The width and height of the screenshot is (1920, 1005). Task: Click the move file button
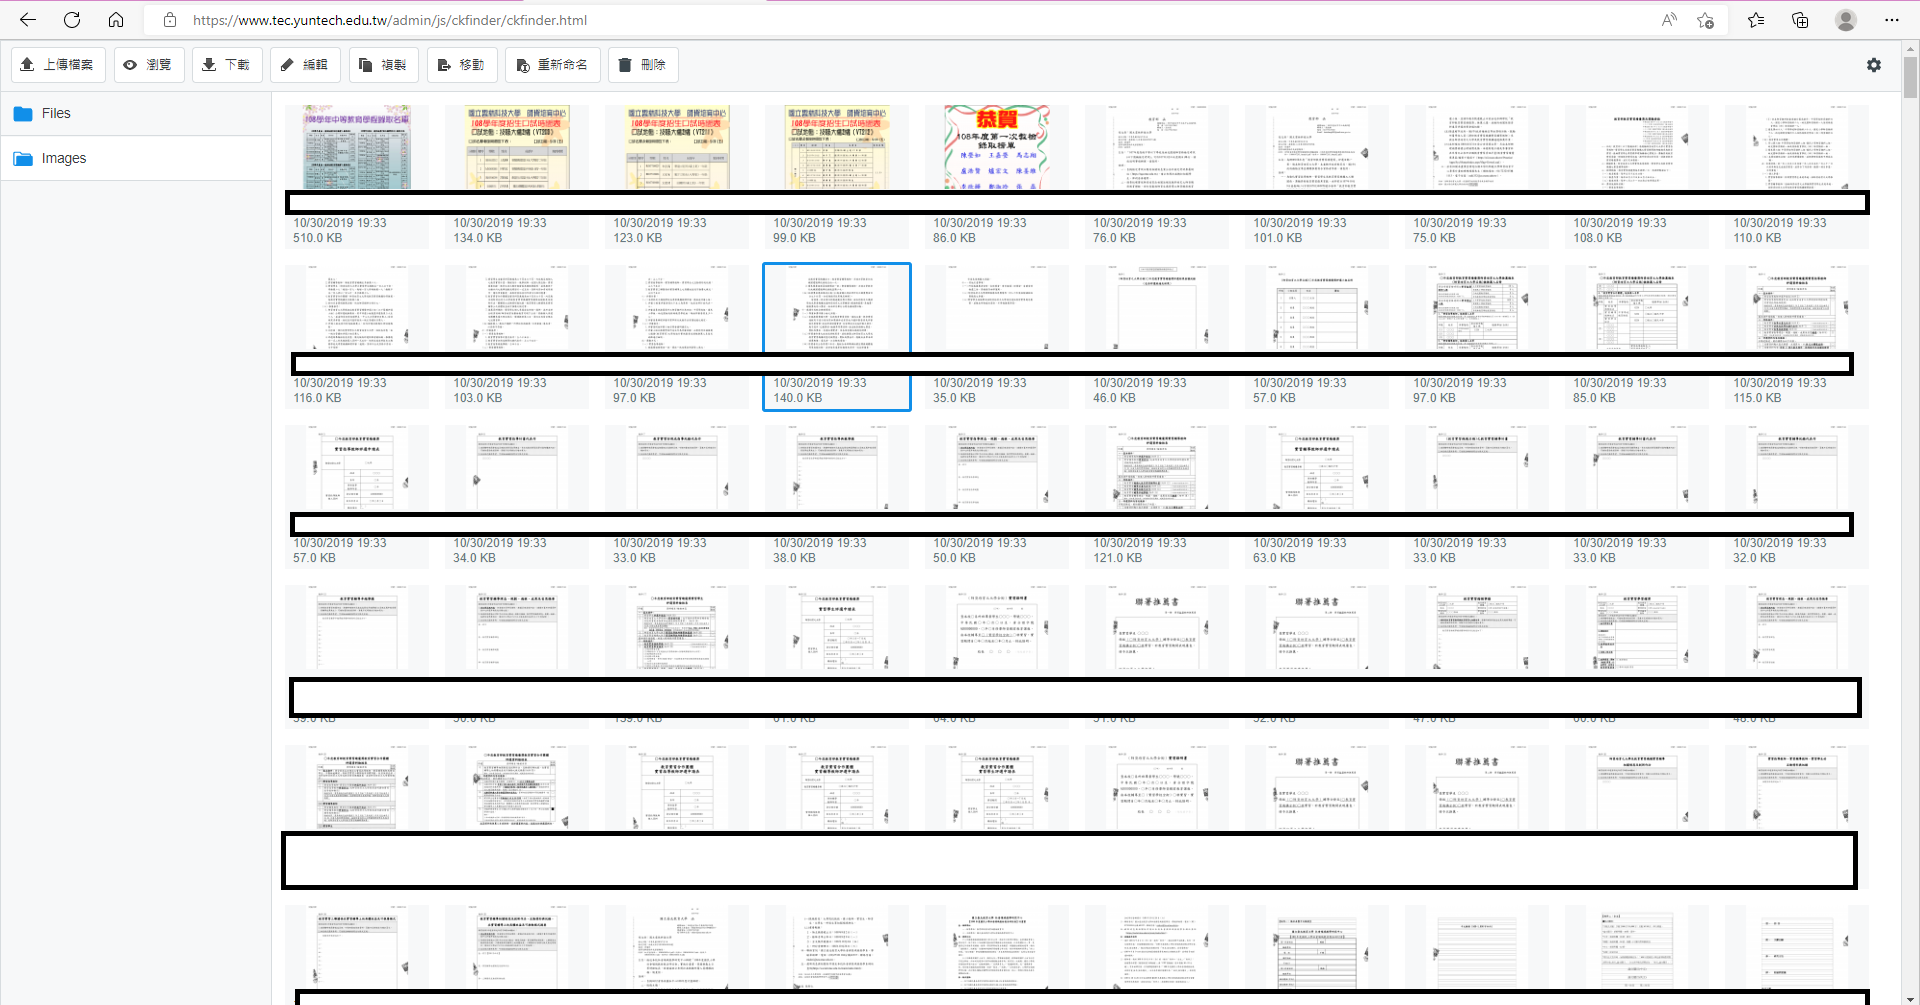462,65
